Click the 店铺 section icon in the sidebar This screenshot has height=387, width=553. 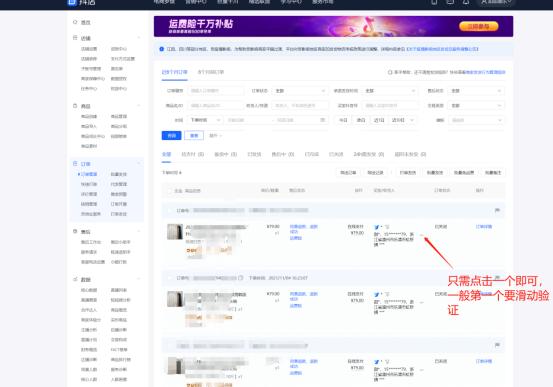75,38
